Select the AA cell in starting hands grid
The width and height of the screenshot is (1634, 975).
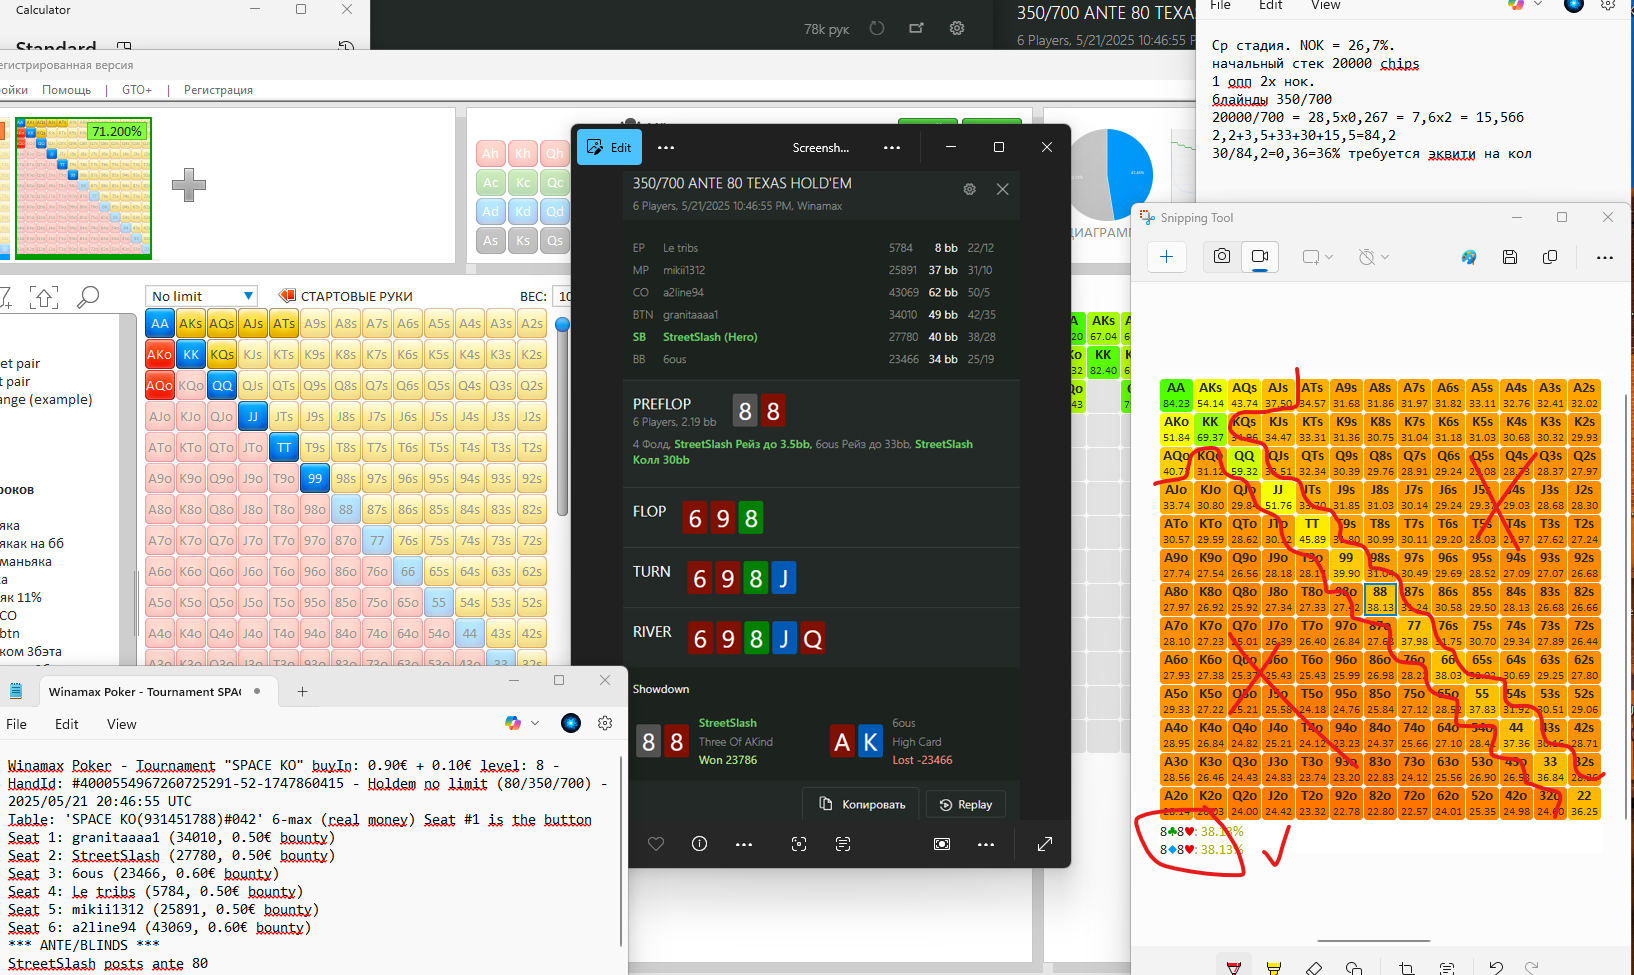coord(160,323)
